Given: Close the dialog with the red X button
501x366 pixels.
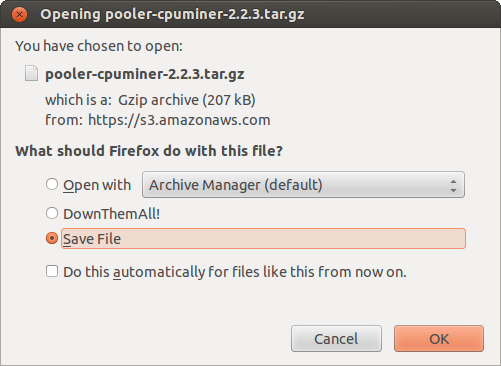Looking at the screenshot, I should pyautogui.click(x=19, y=15).
